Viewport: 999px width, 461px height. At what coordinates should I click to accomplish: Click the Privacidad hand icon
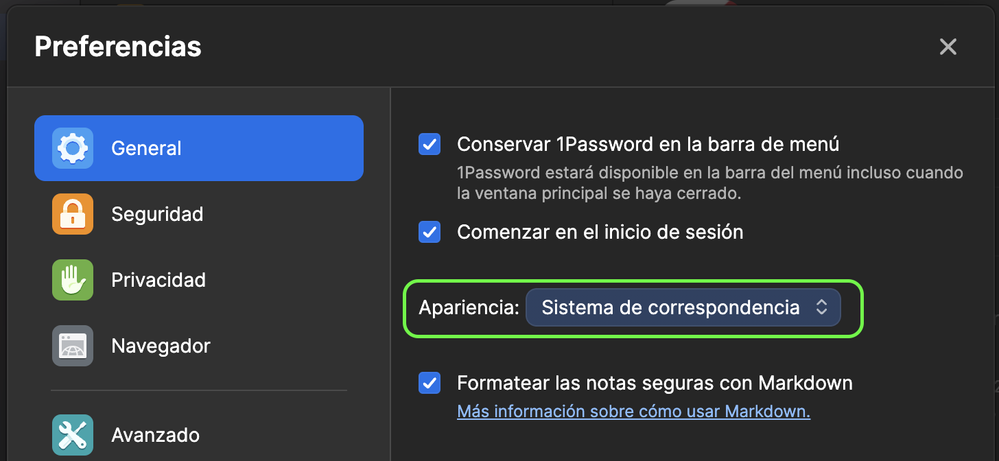coord(73,280)
